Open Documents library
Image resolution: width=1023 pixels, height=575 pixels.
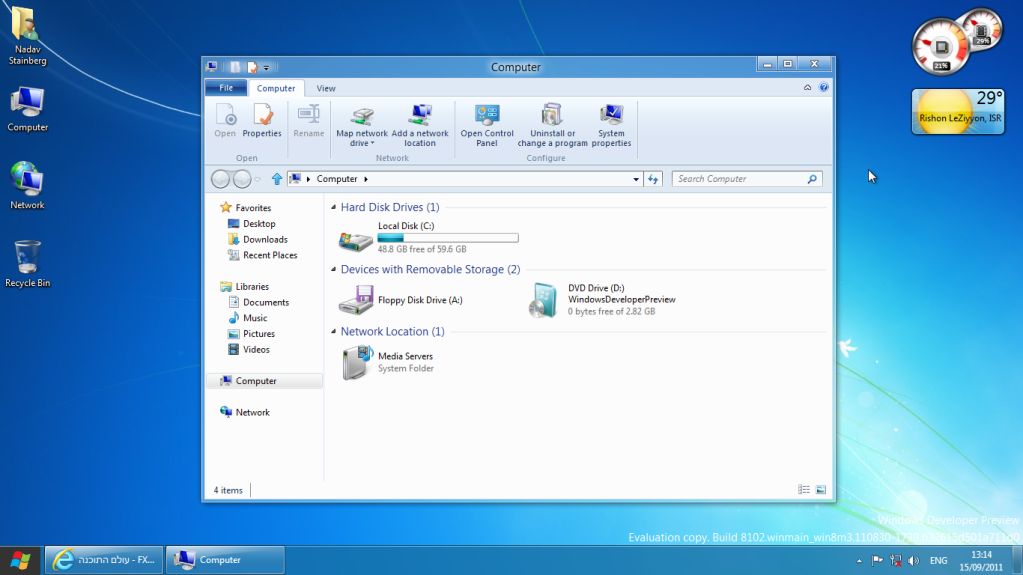(x=258, y=302)
